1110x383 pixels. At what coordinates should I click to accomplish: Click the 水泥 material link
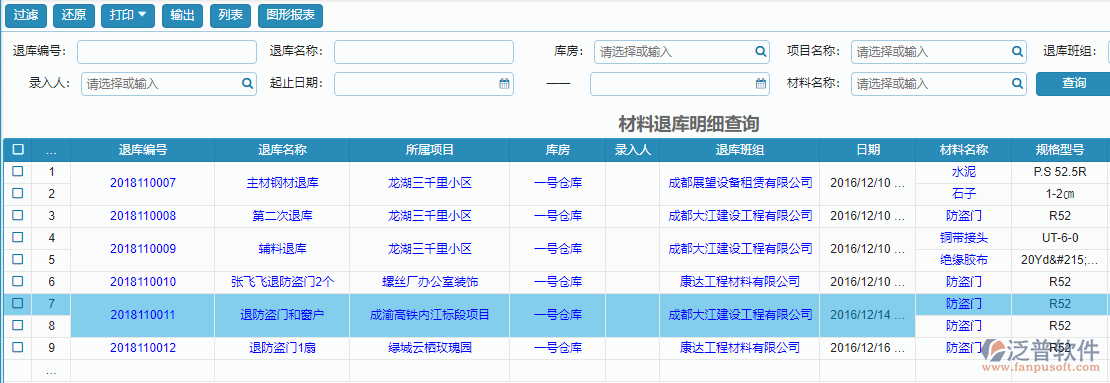tap(963, 171)
